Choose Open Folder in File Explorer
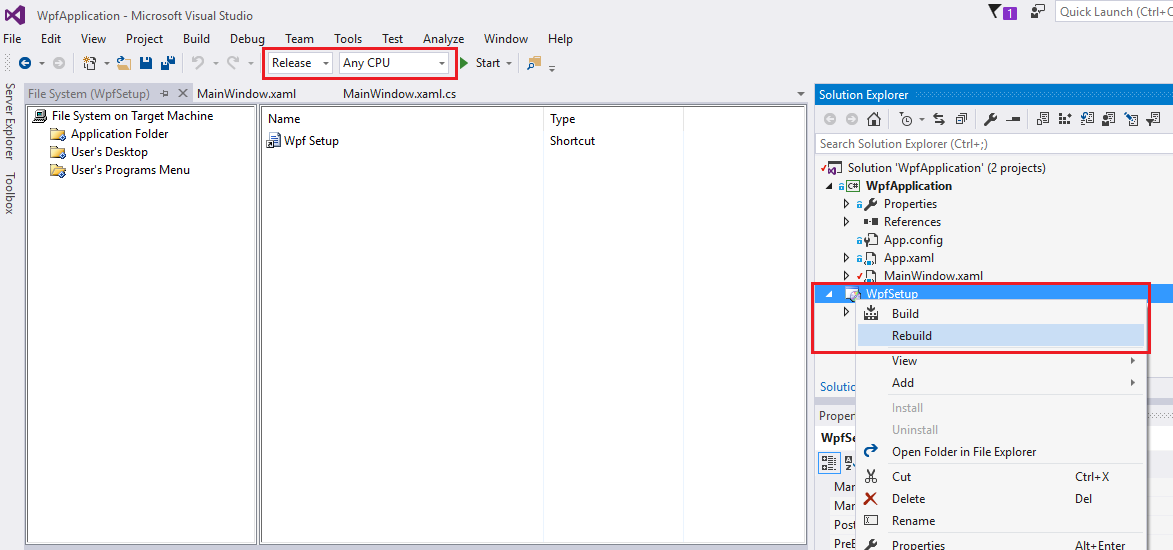The image size is (1173, 550). click(963, 452)
